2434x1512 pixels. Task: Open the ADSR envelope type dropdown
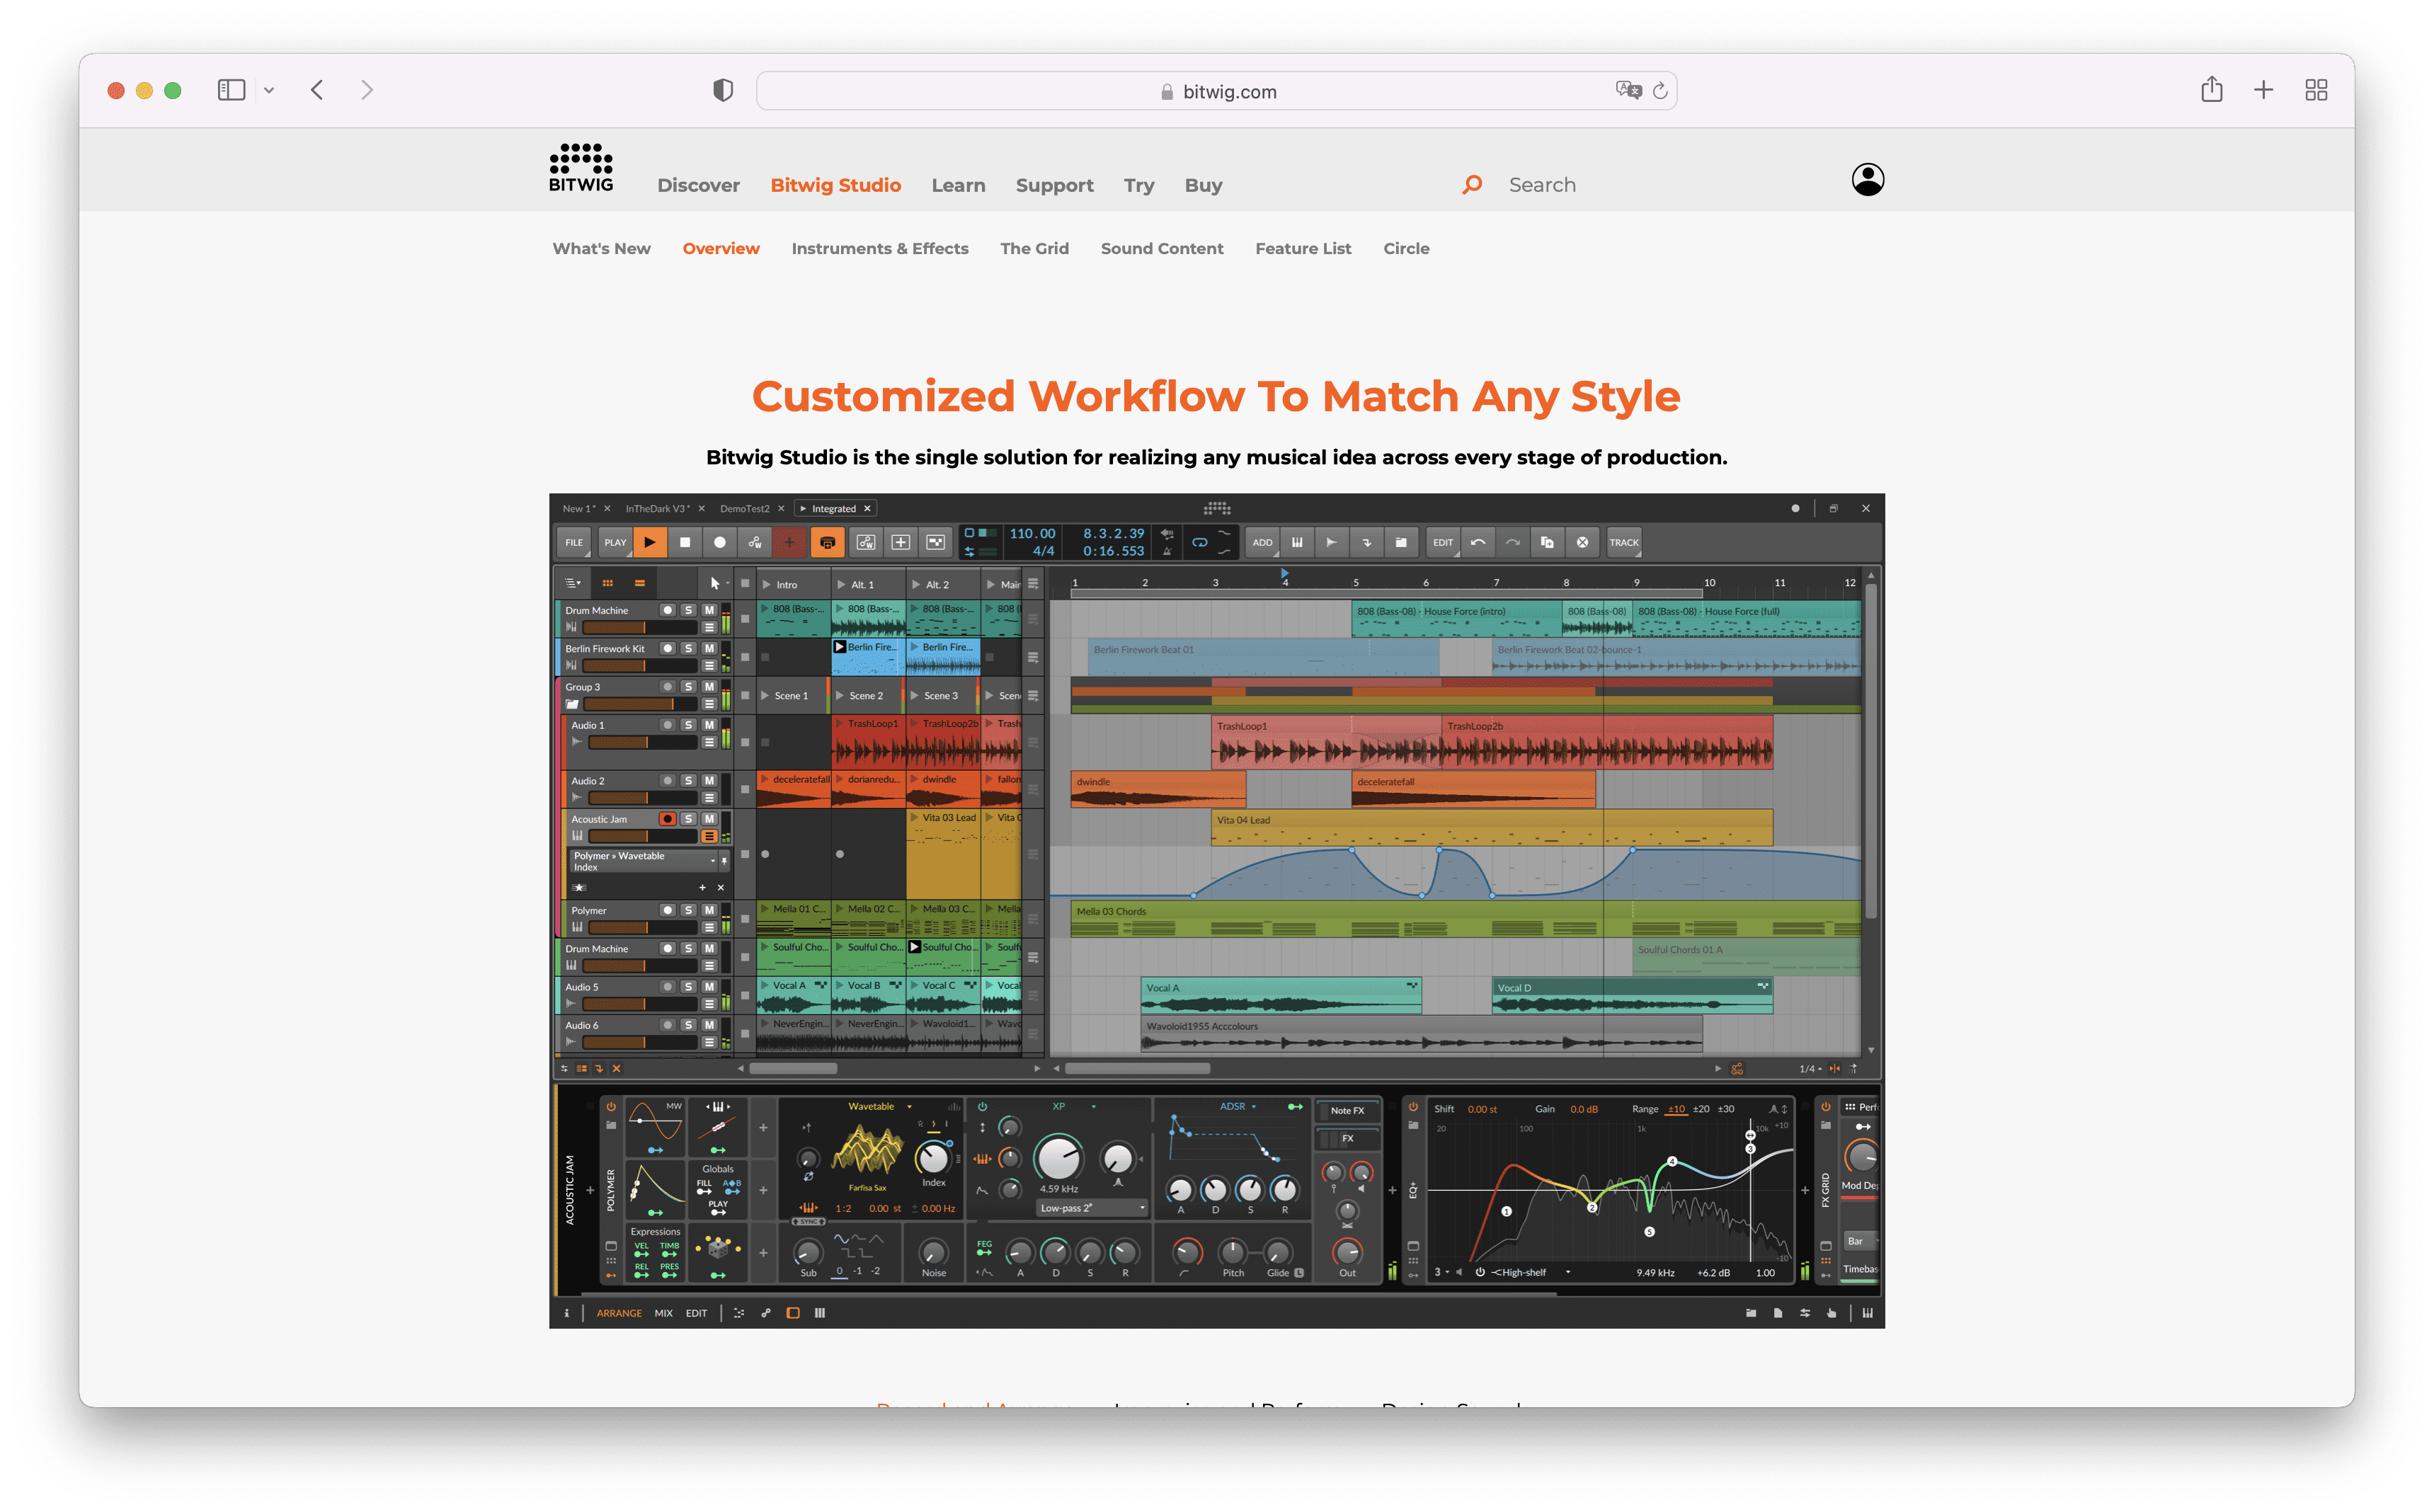coord(1238,1107)
